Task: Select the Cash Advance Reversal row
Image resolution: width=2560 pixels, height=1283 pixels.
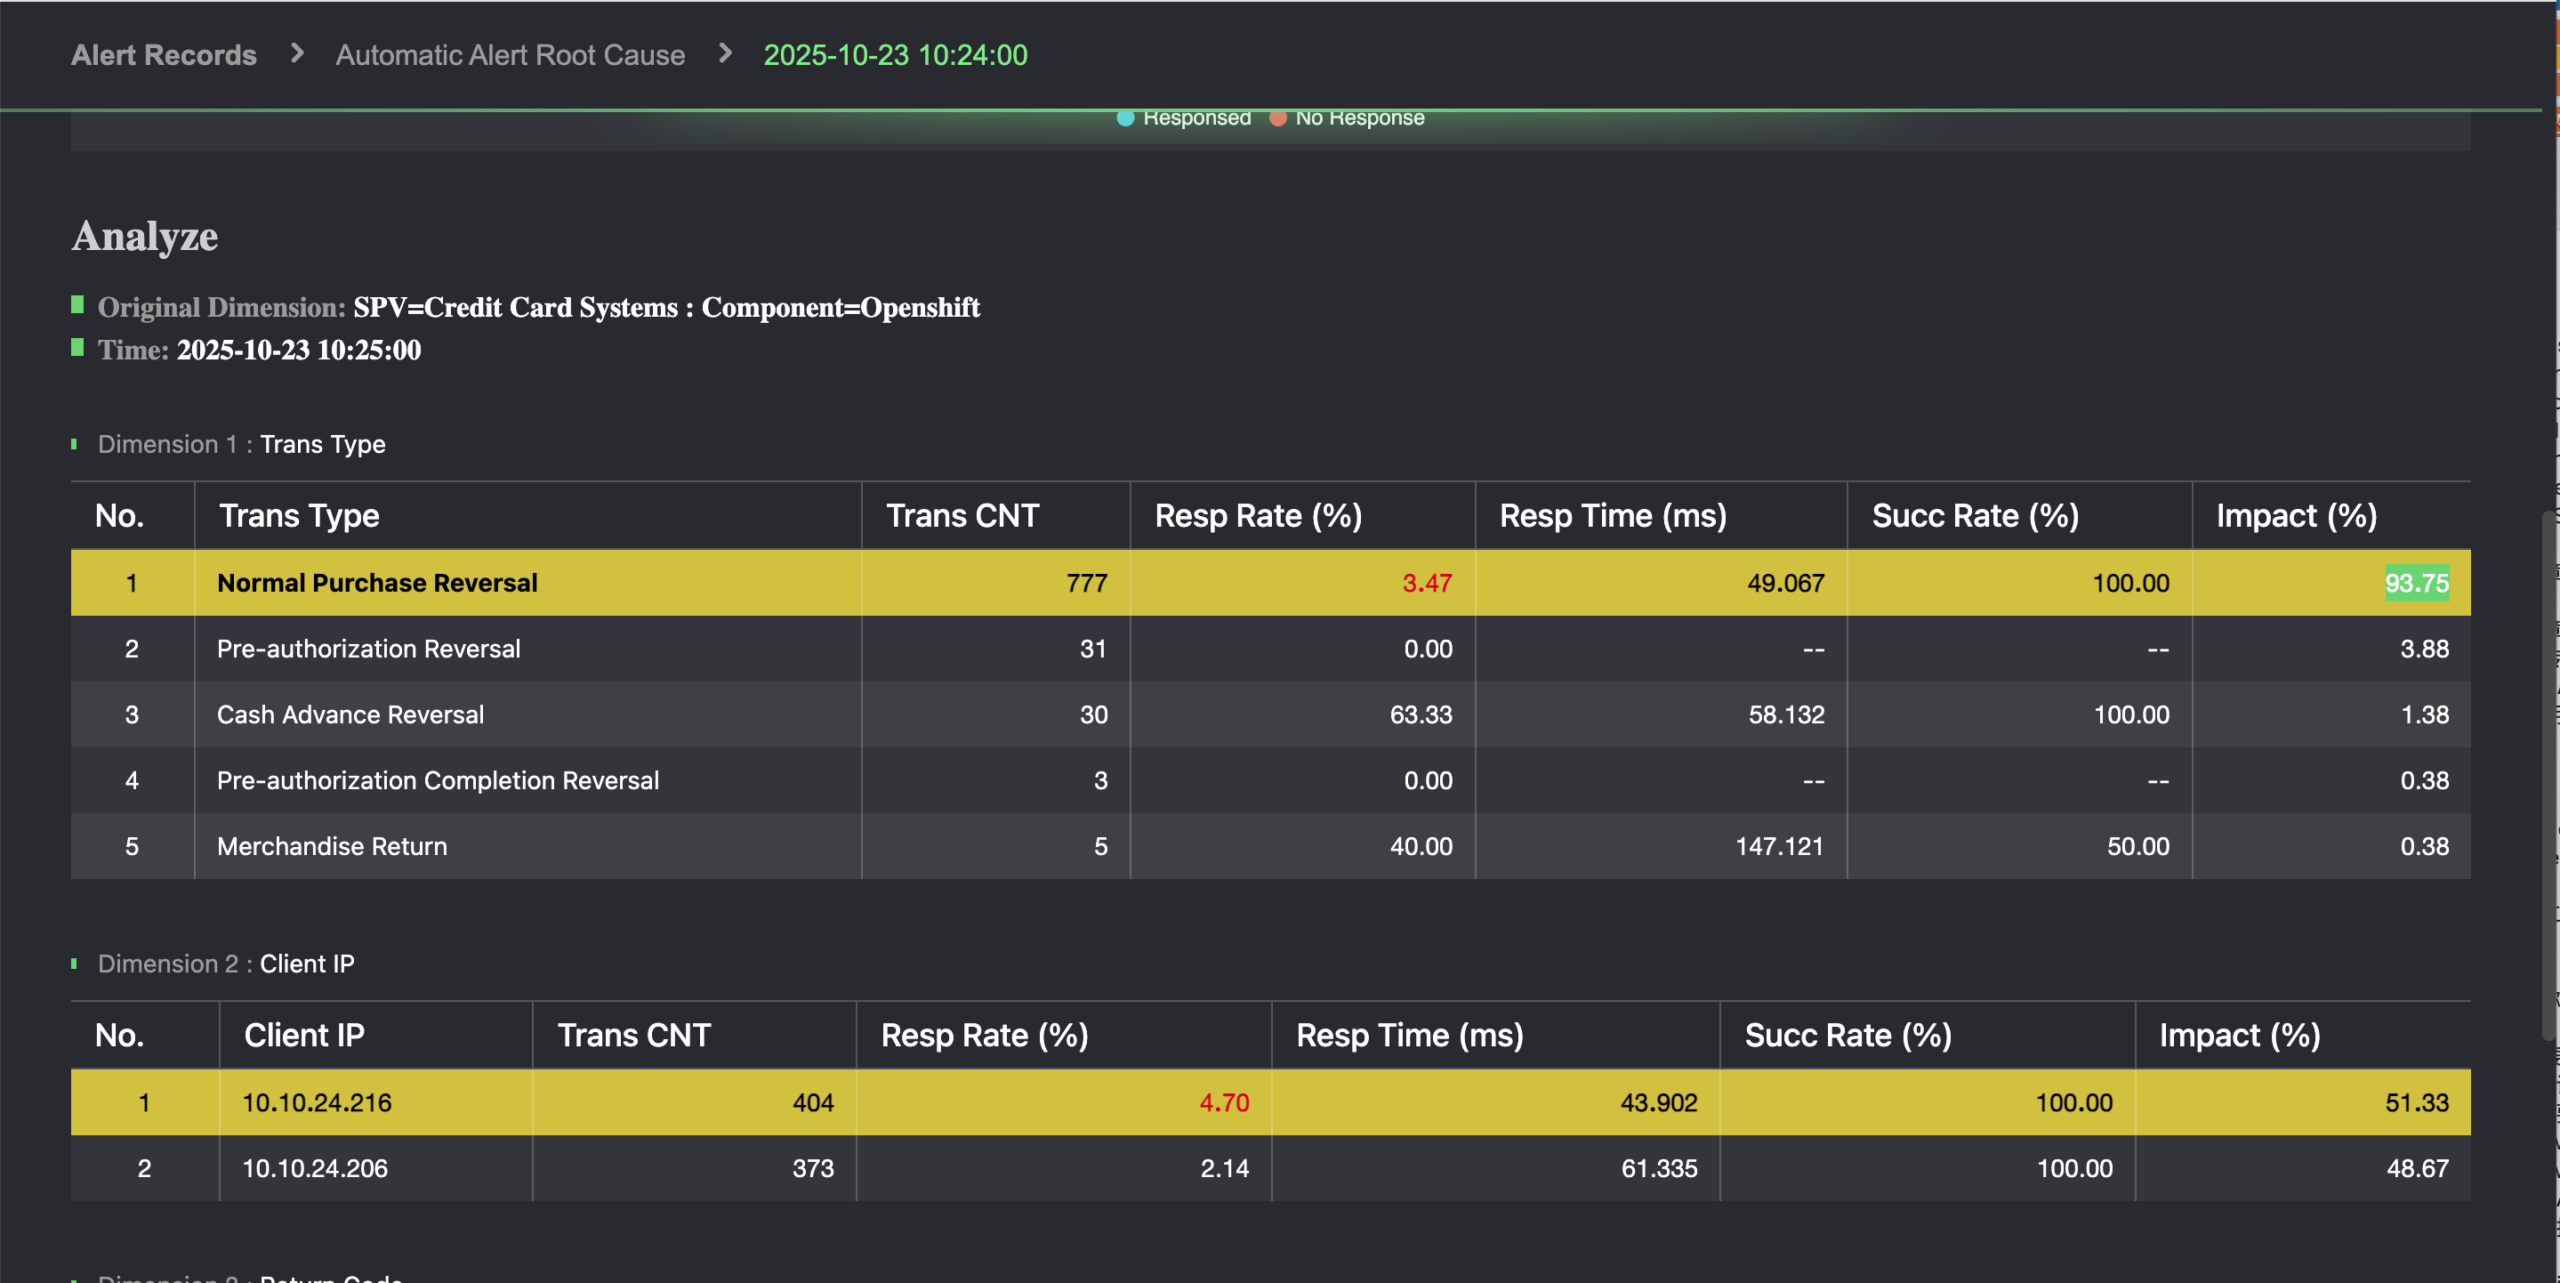Action: coord(350,715)
